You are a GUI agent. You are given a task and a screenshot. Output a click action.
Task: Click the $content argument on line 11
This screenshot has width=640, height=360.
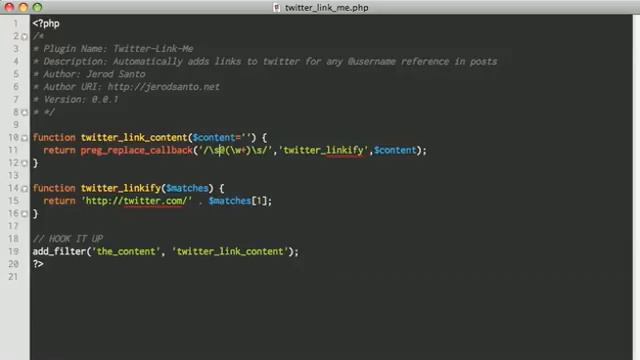(x=395, y=150)
